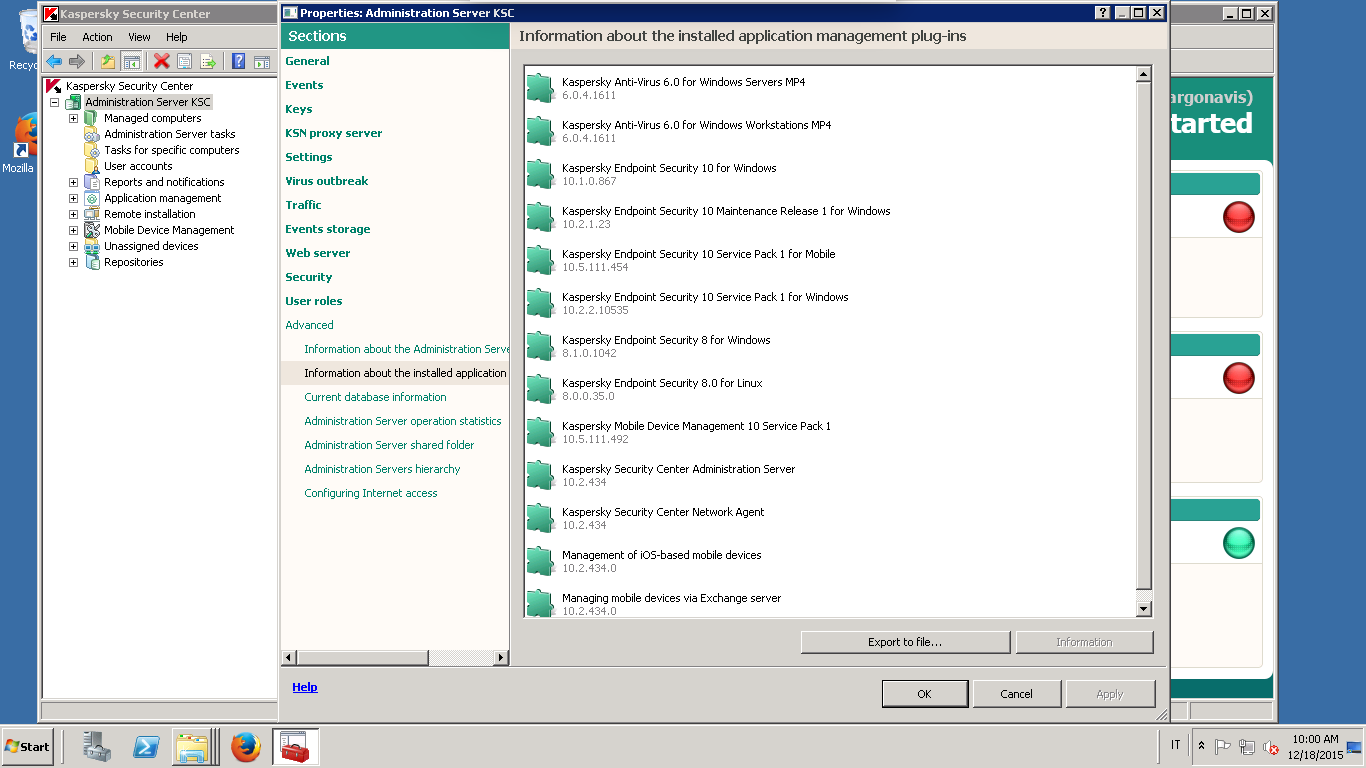Expand the Repositories node
The height and width of the screenshot is (768, 1366).
coord(73,262)
